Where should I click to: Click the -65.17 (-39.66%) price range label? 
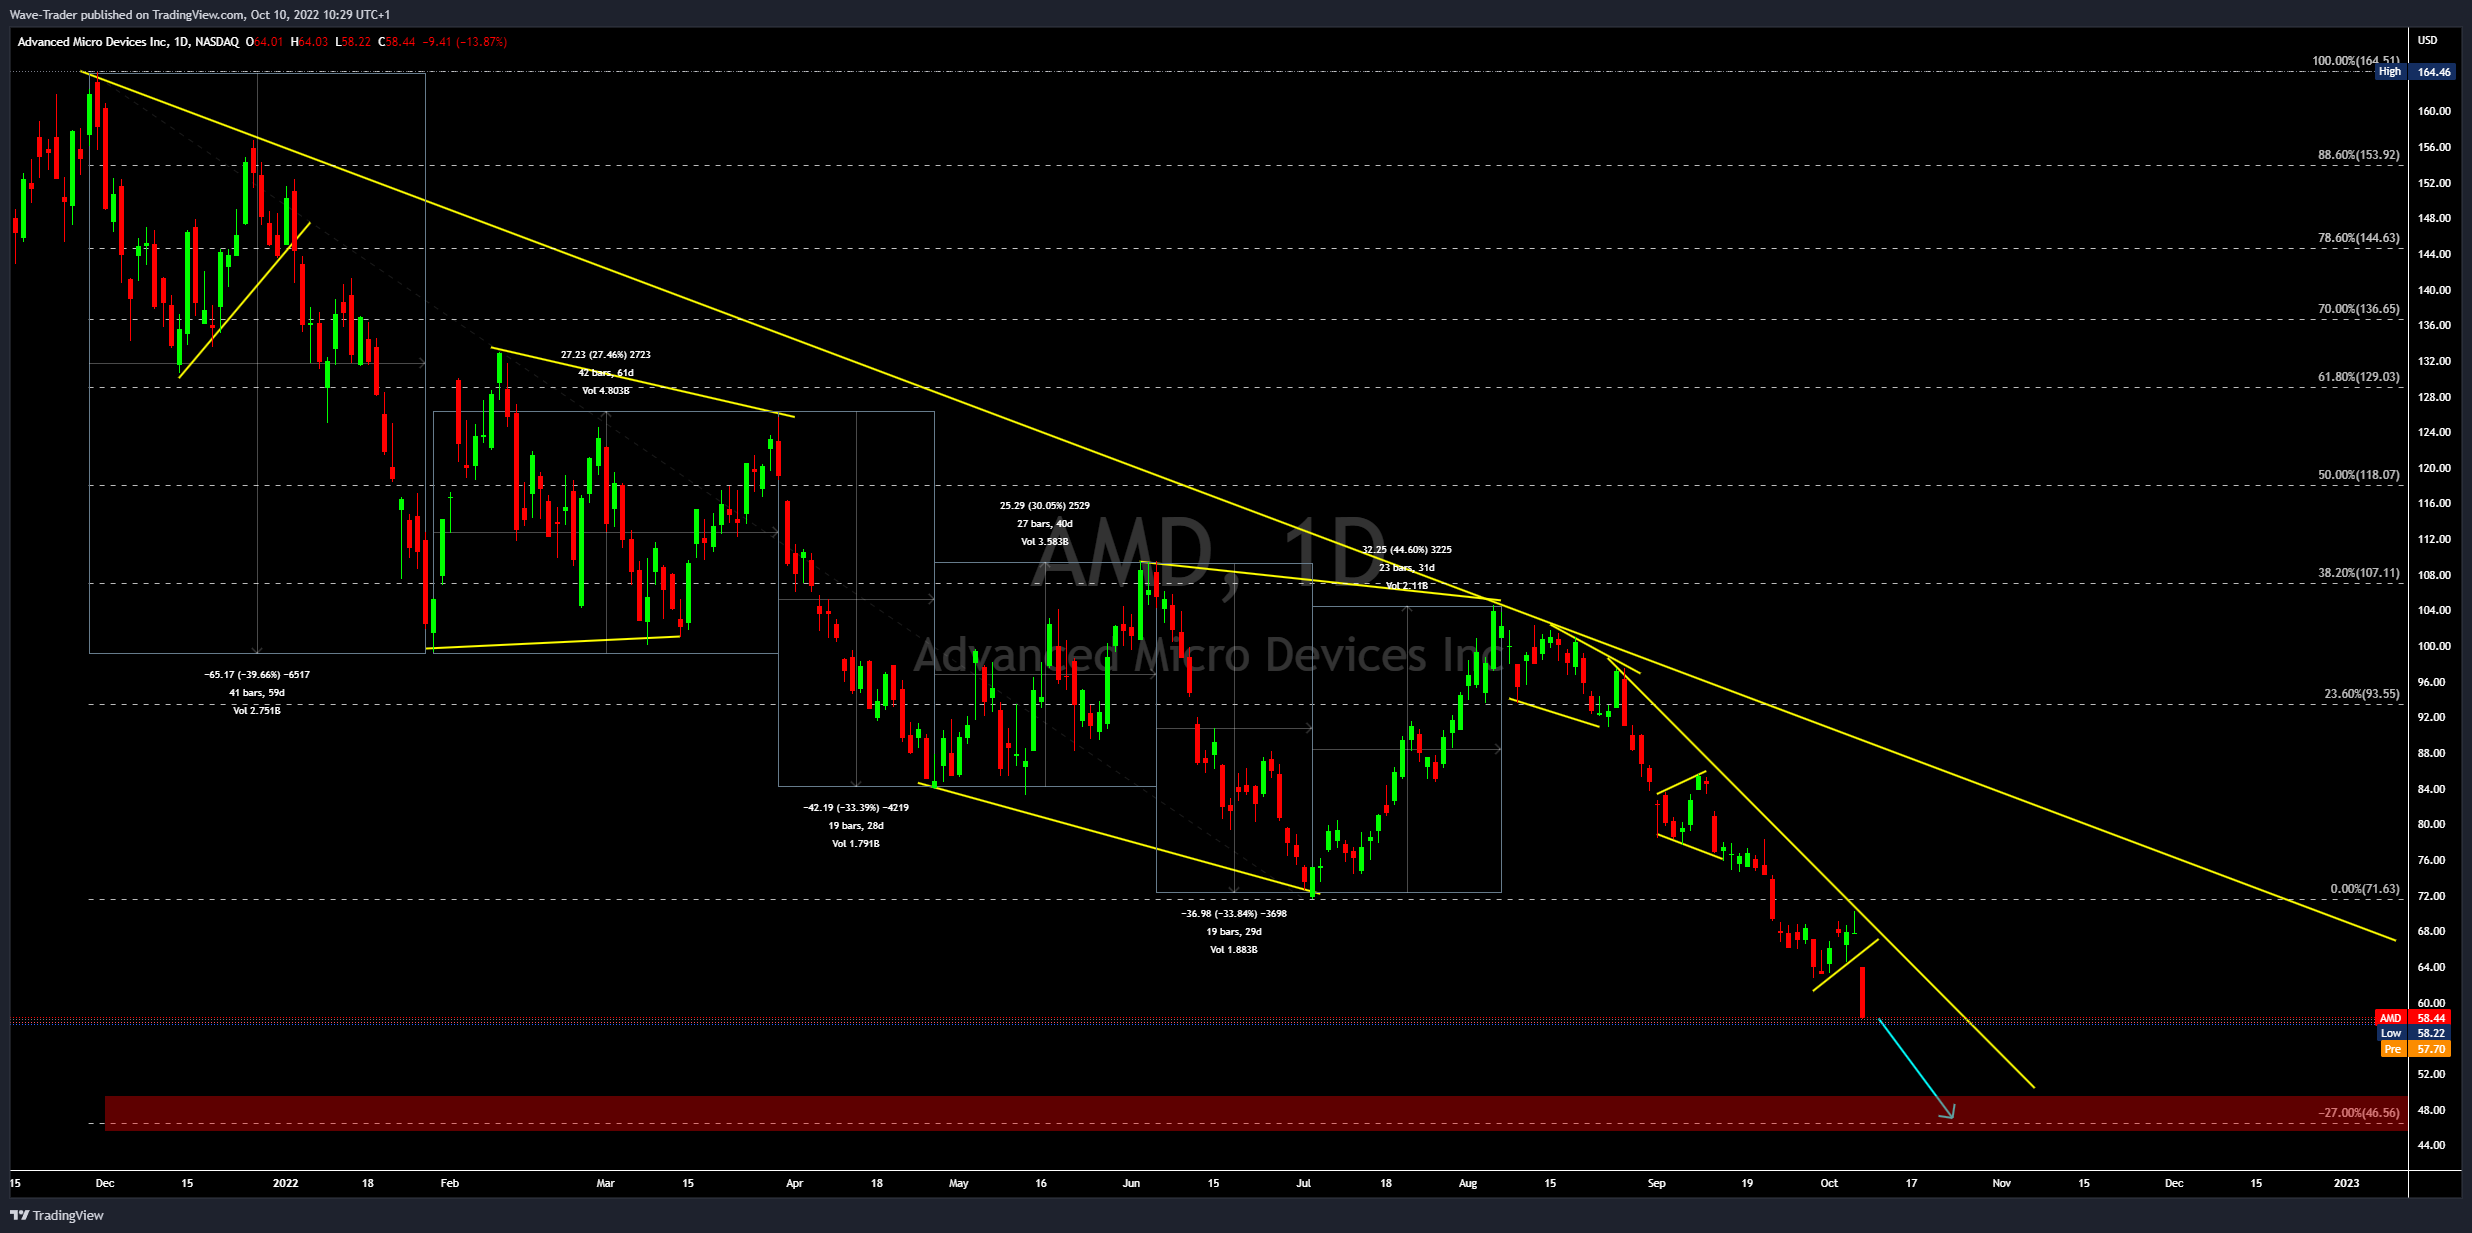[x=257, y=675]
